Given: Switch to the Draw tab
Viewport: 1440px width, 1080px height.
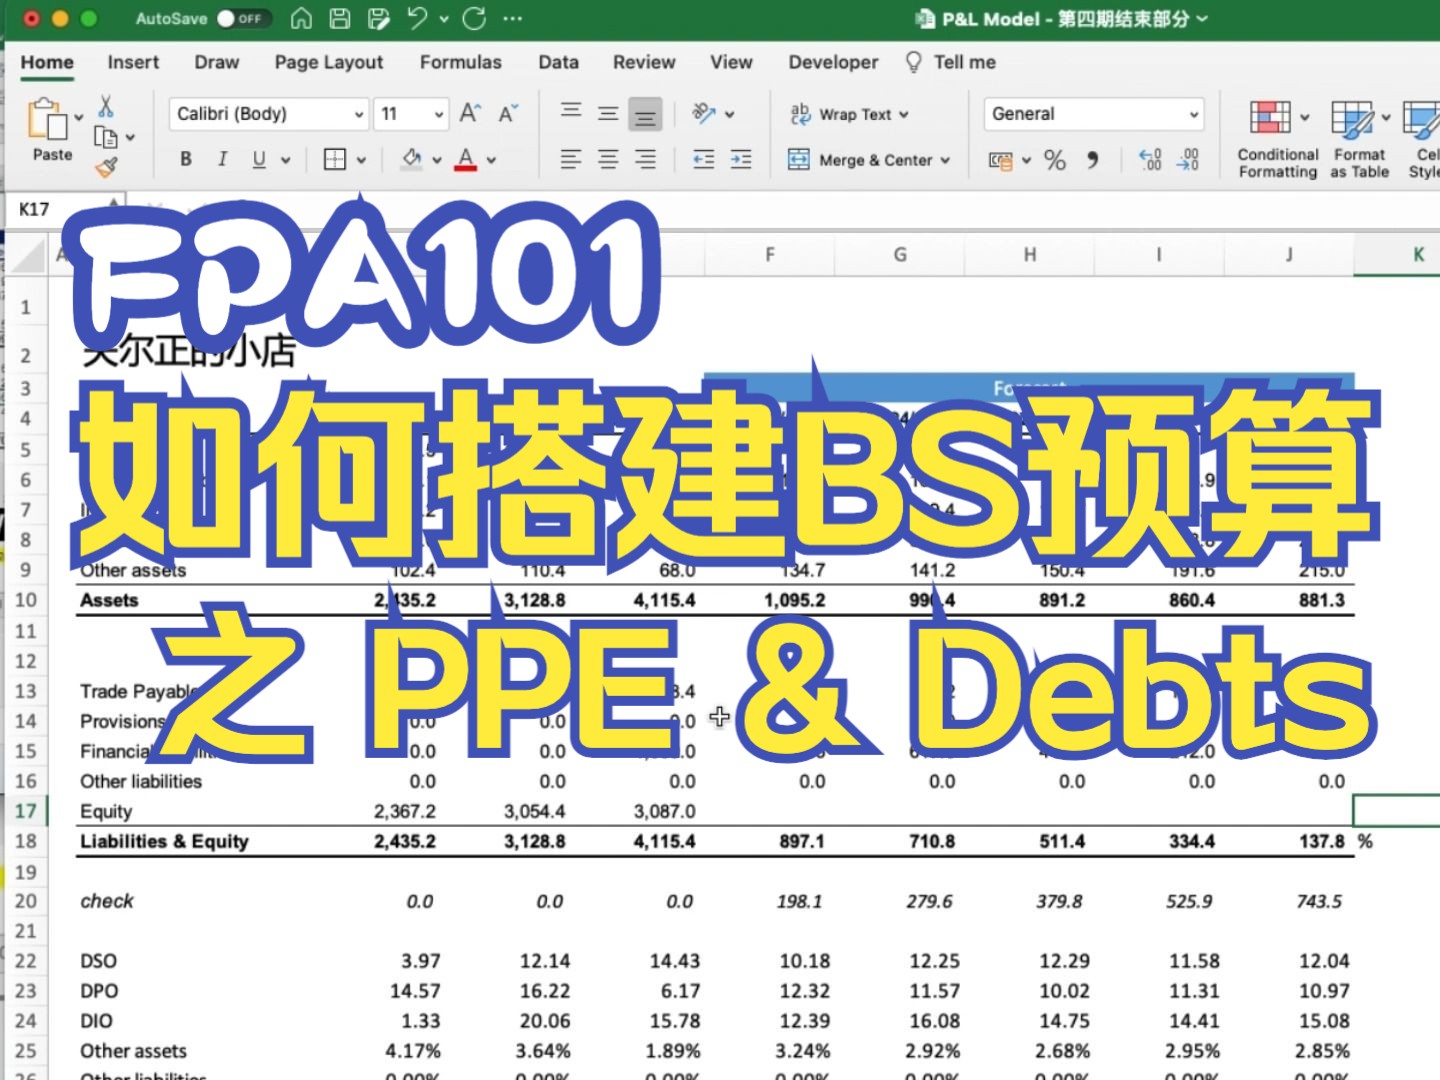Looking at the screenshot, I should click(x=217, y=62).
